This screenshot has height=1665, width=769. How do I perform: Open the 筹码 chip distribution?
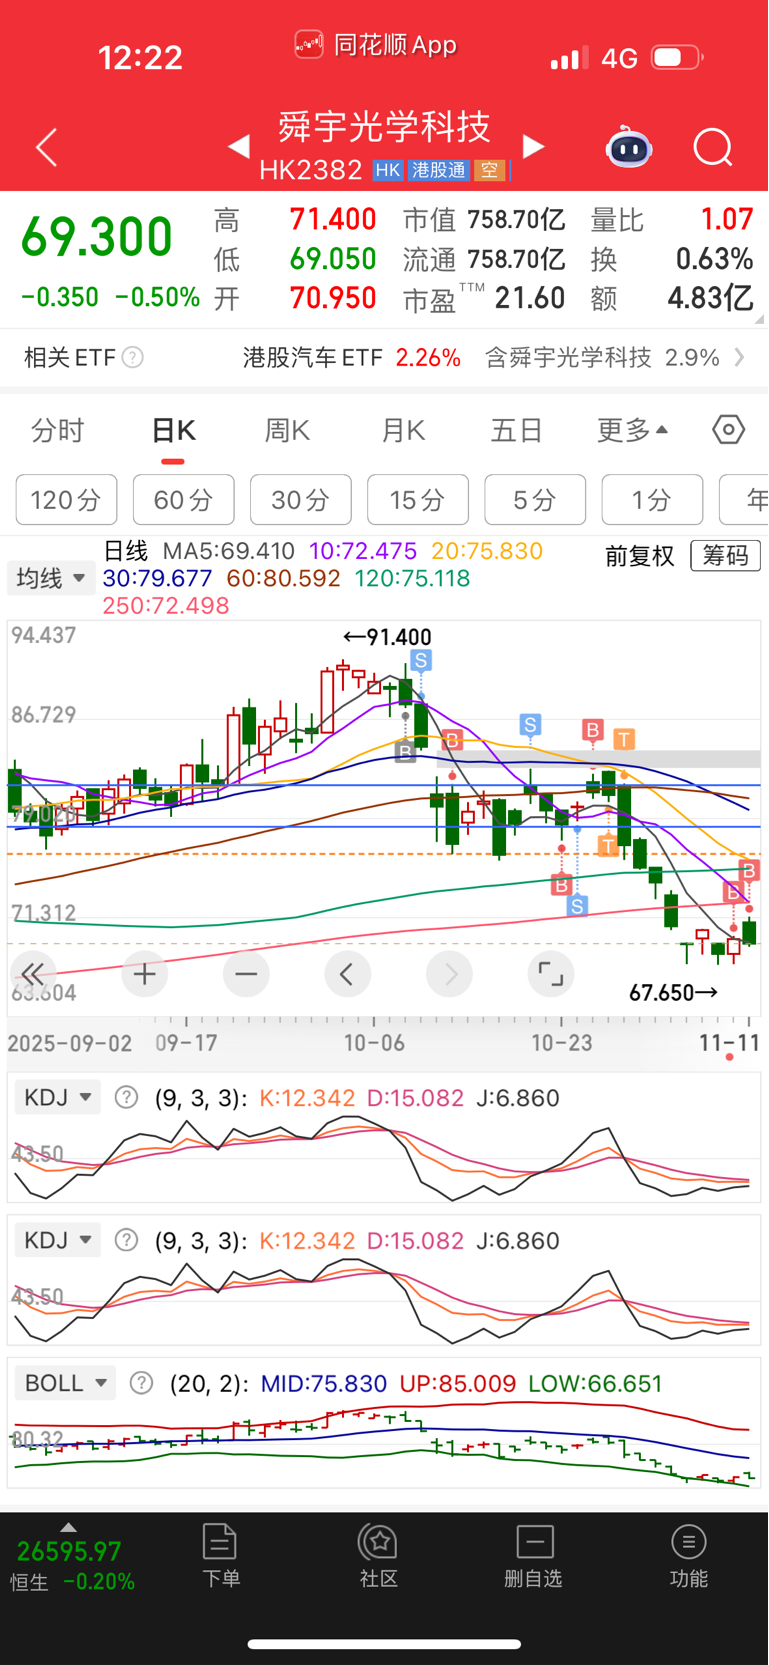click(725, 556)
